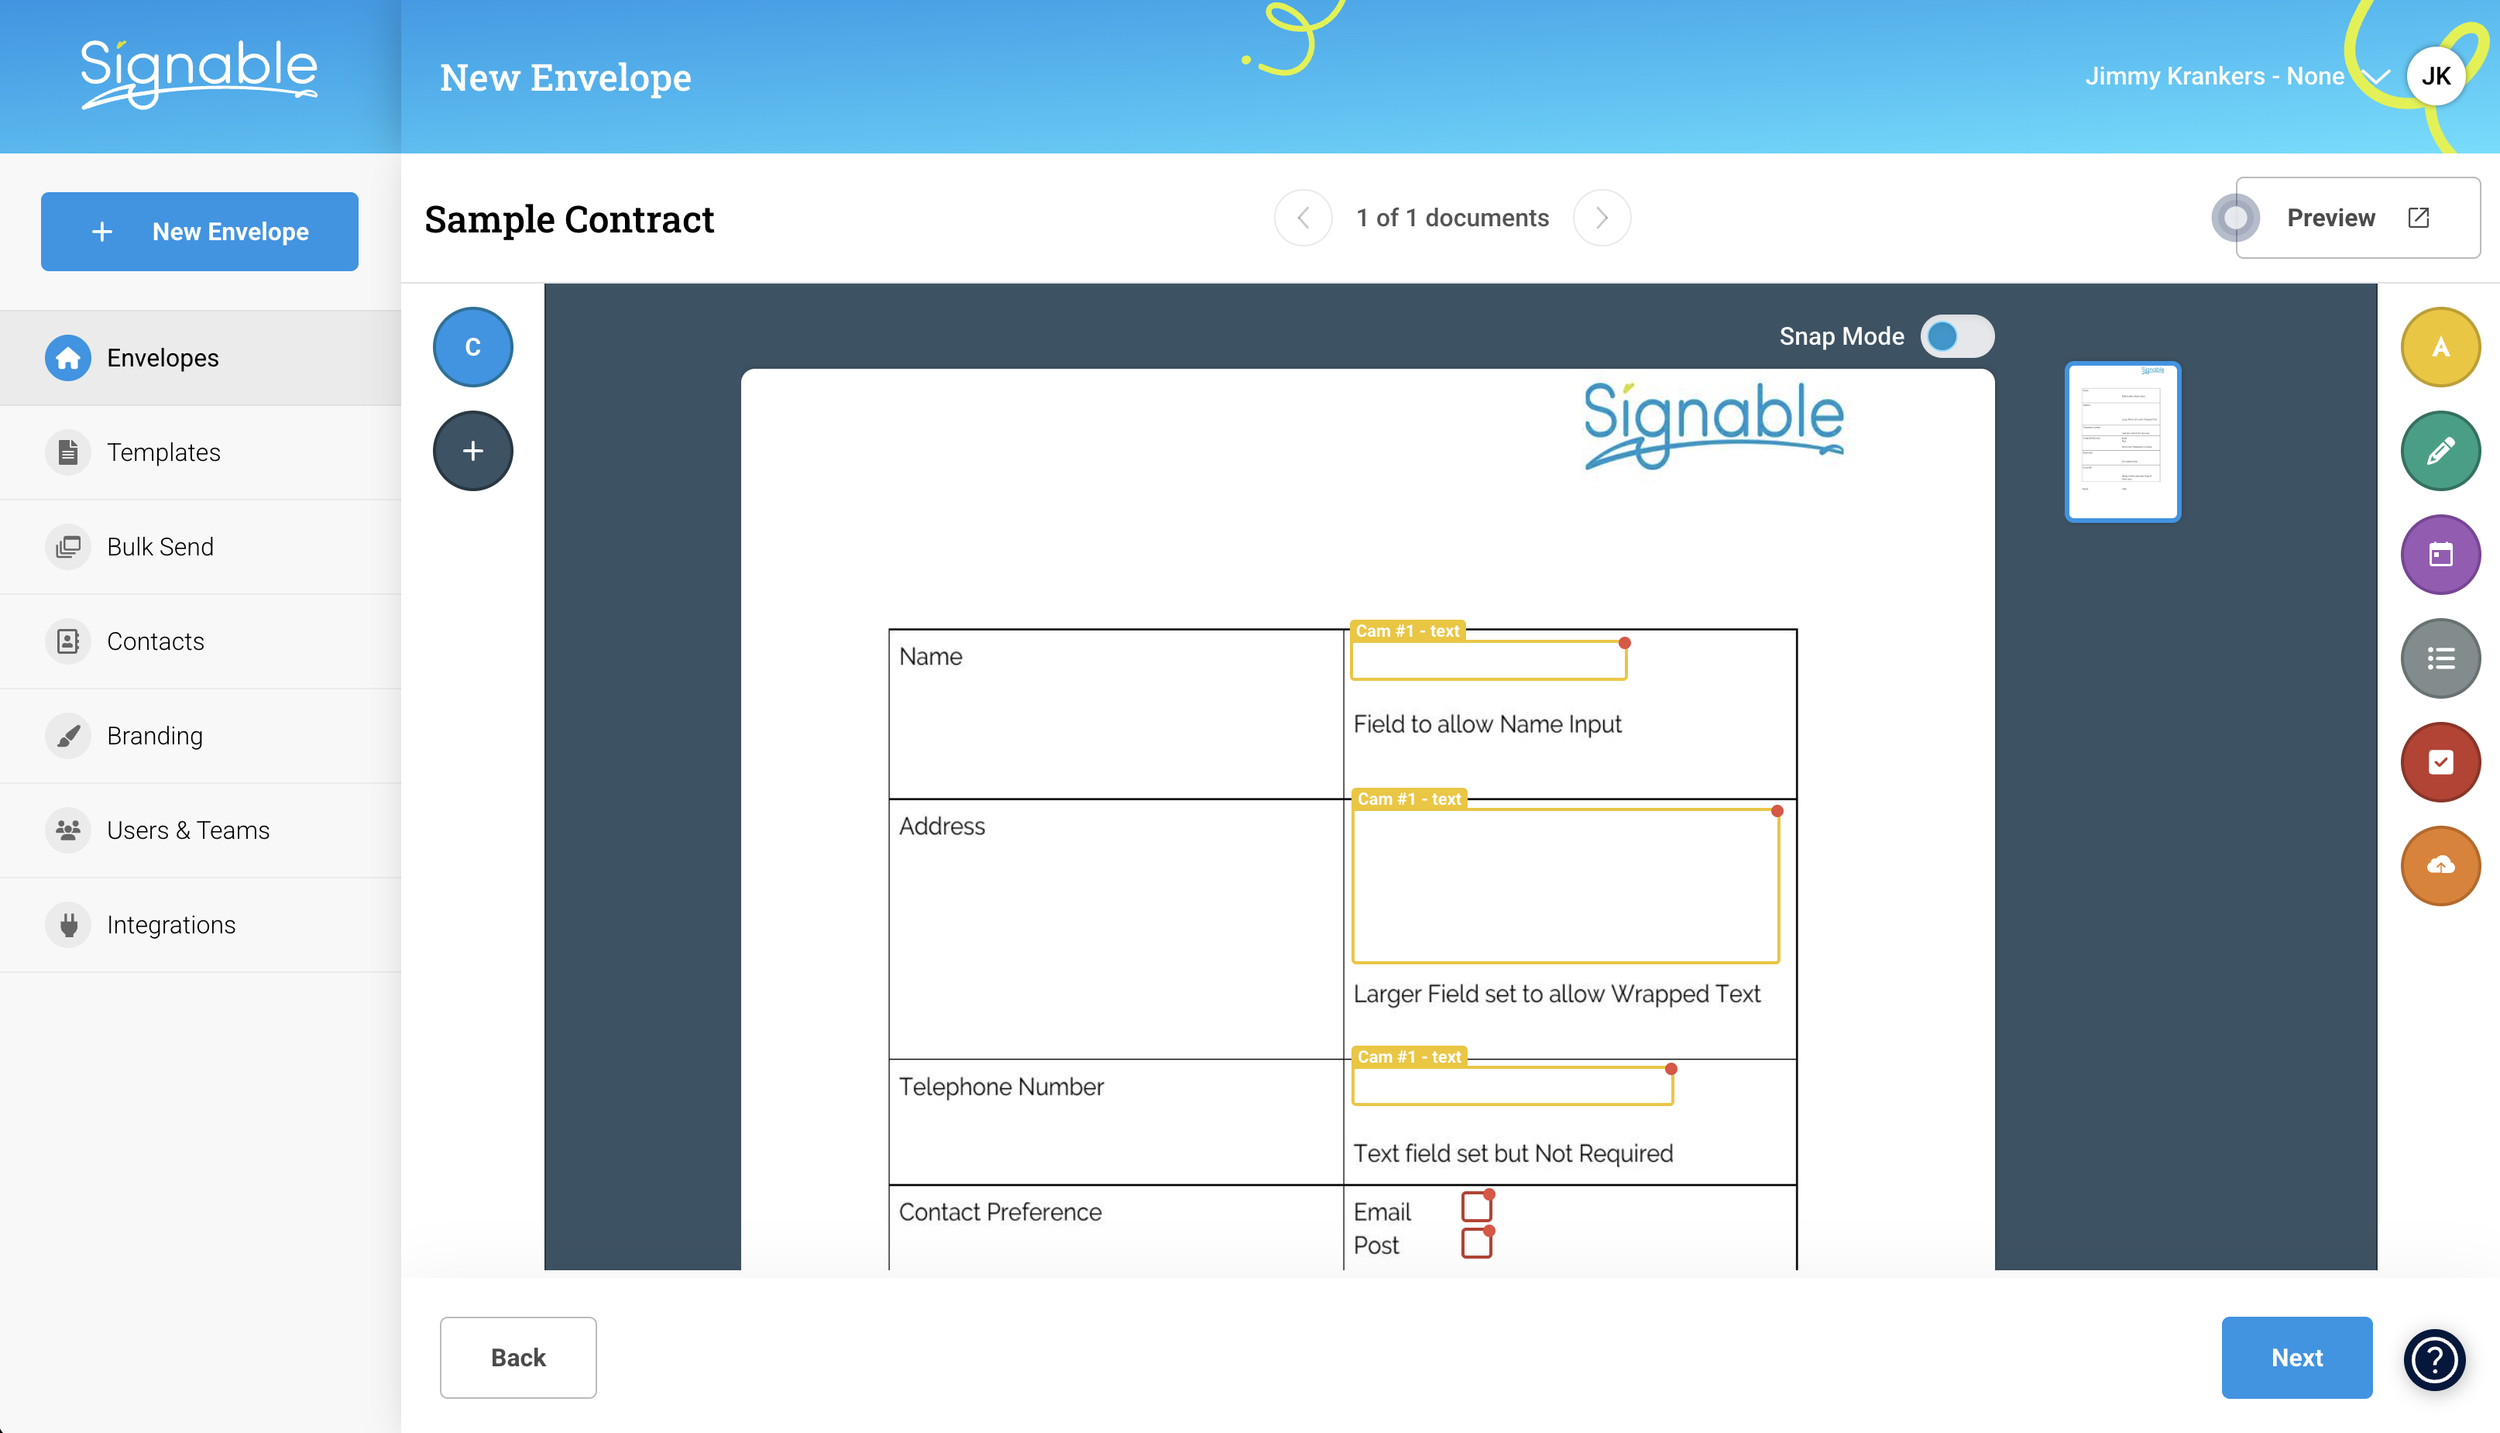Click the dark add party plus button

click(x=473, y=451)
